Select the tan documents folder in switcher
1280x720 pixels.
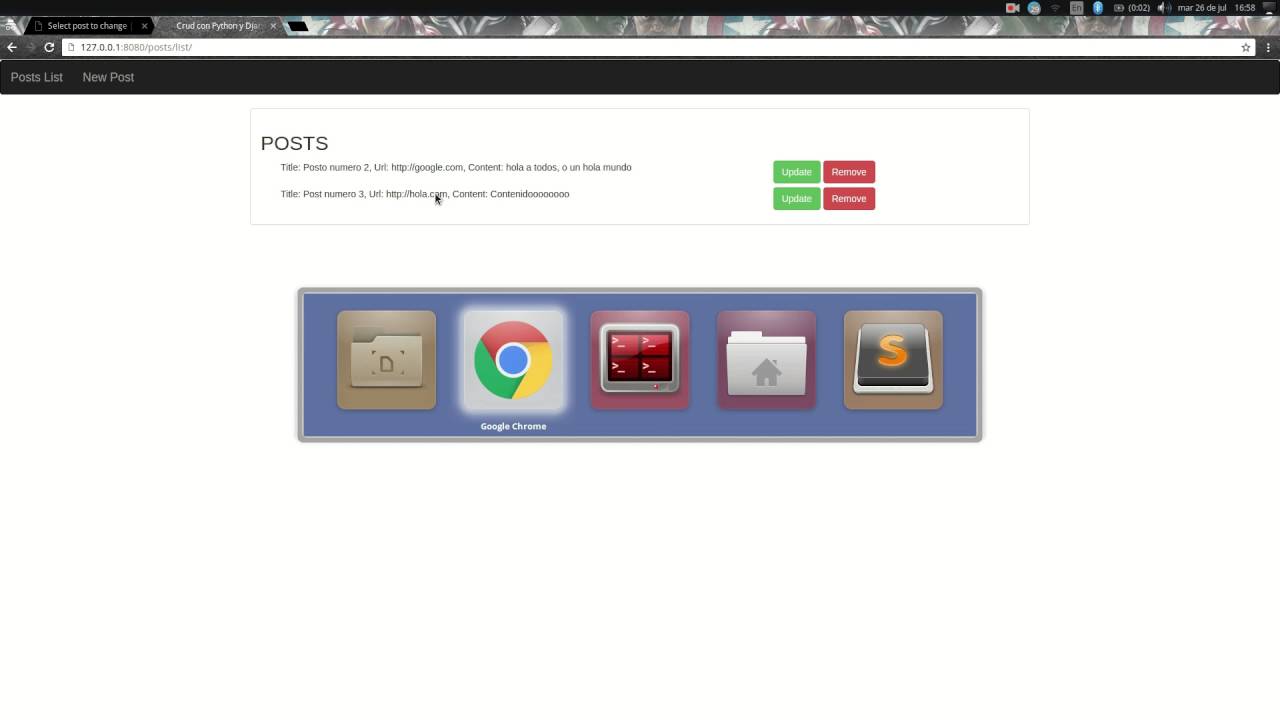tap(386, 360)
